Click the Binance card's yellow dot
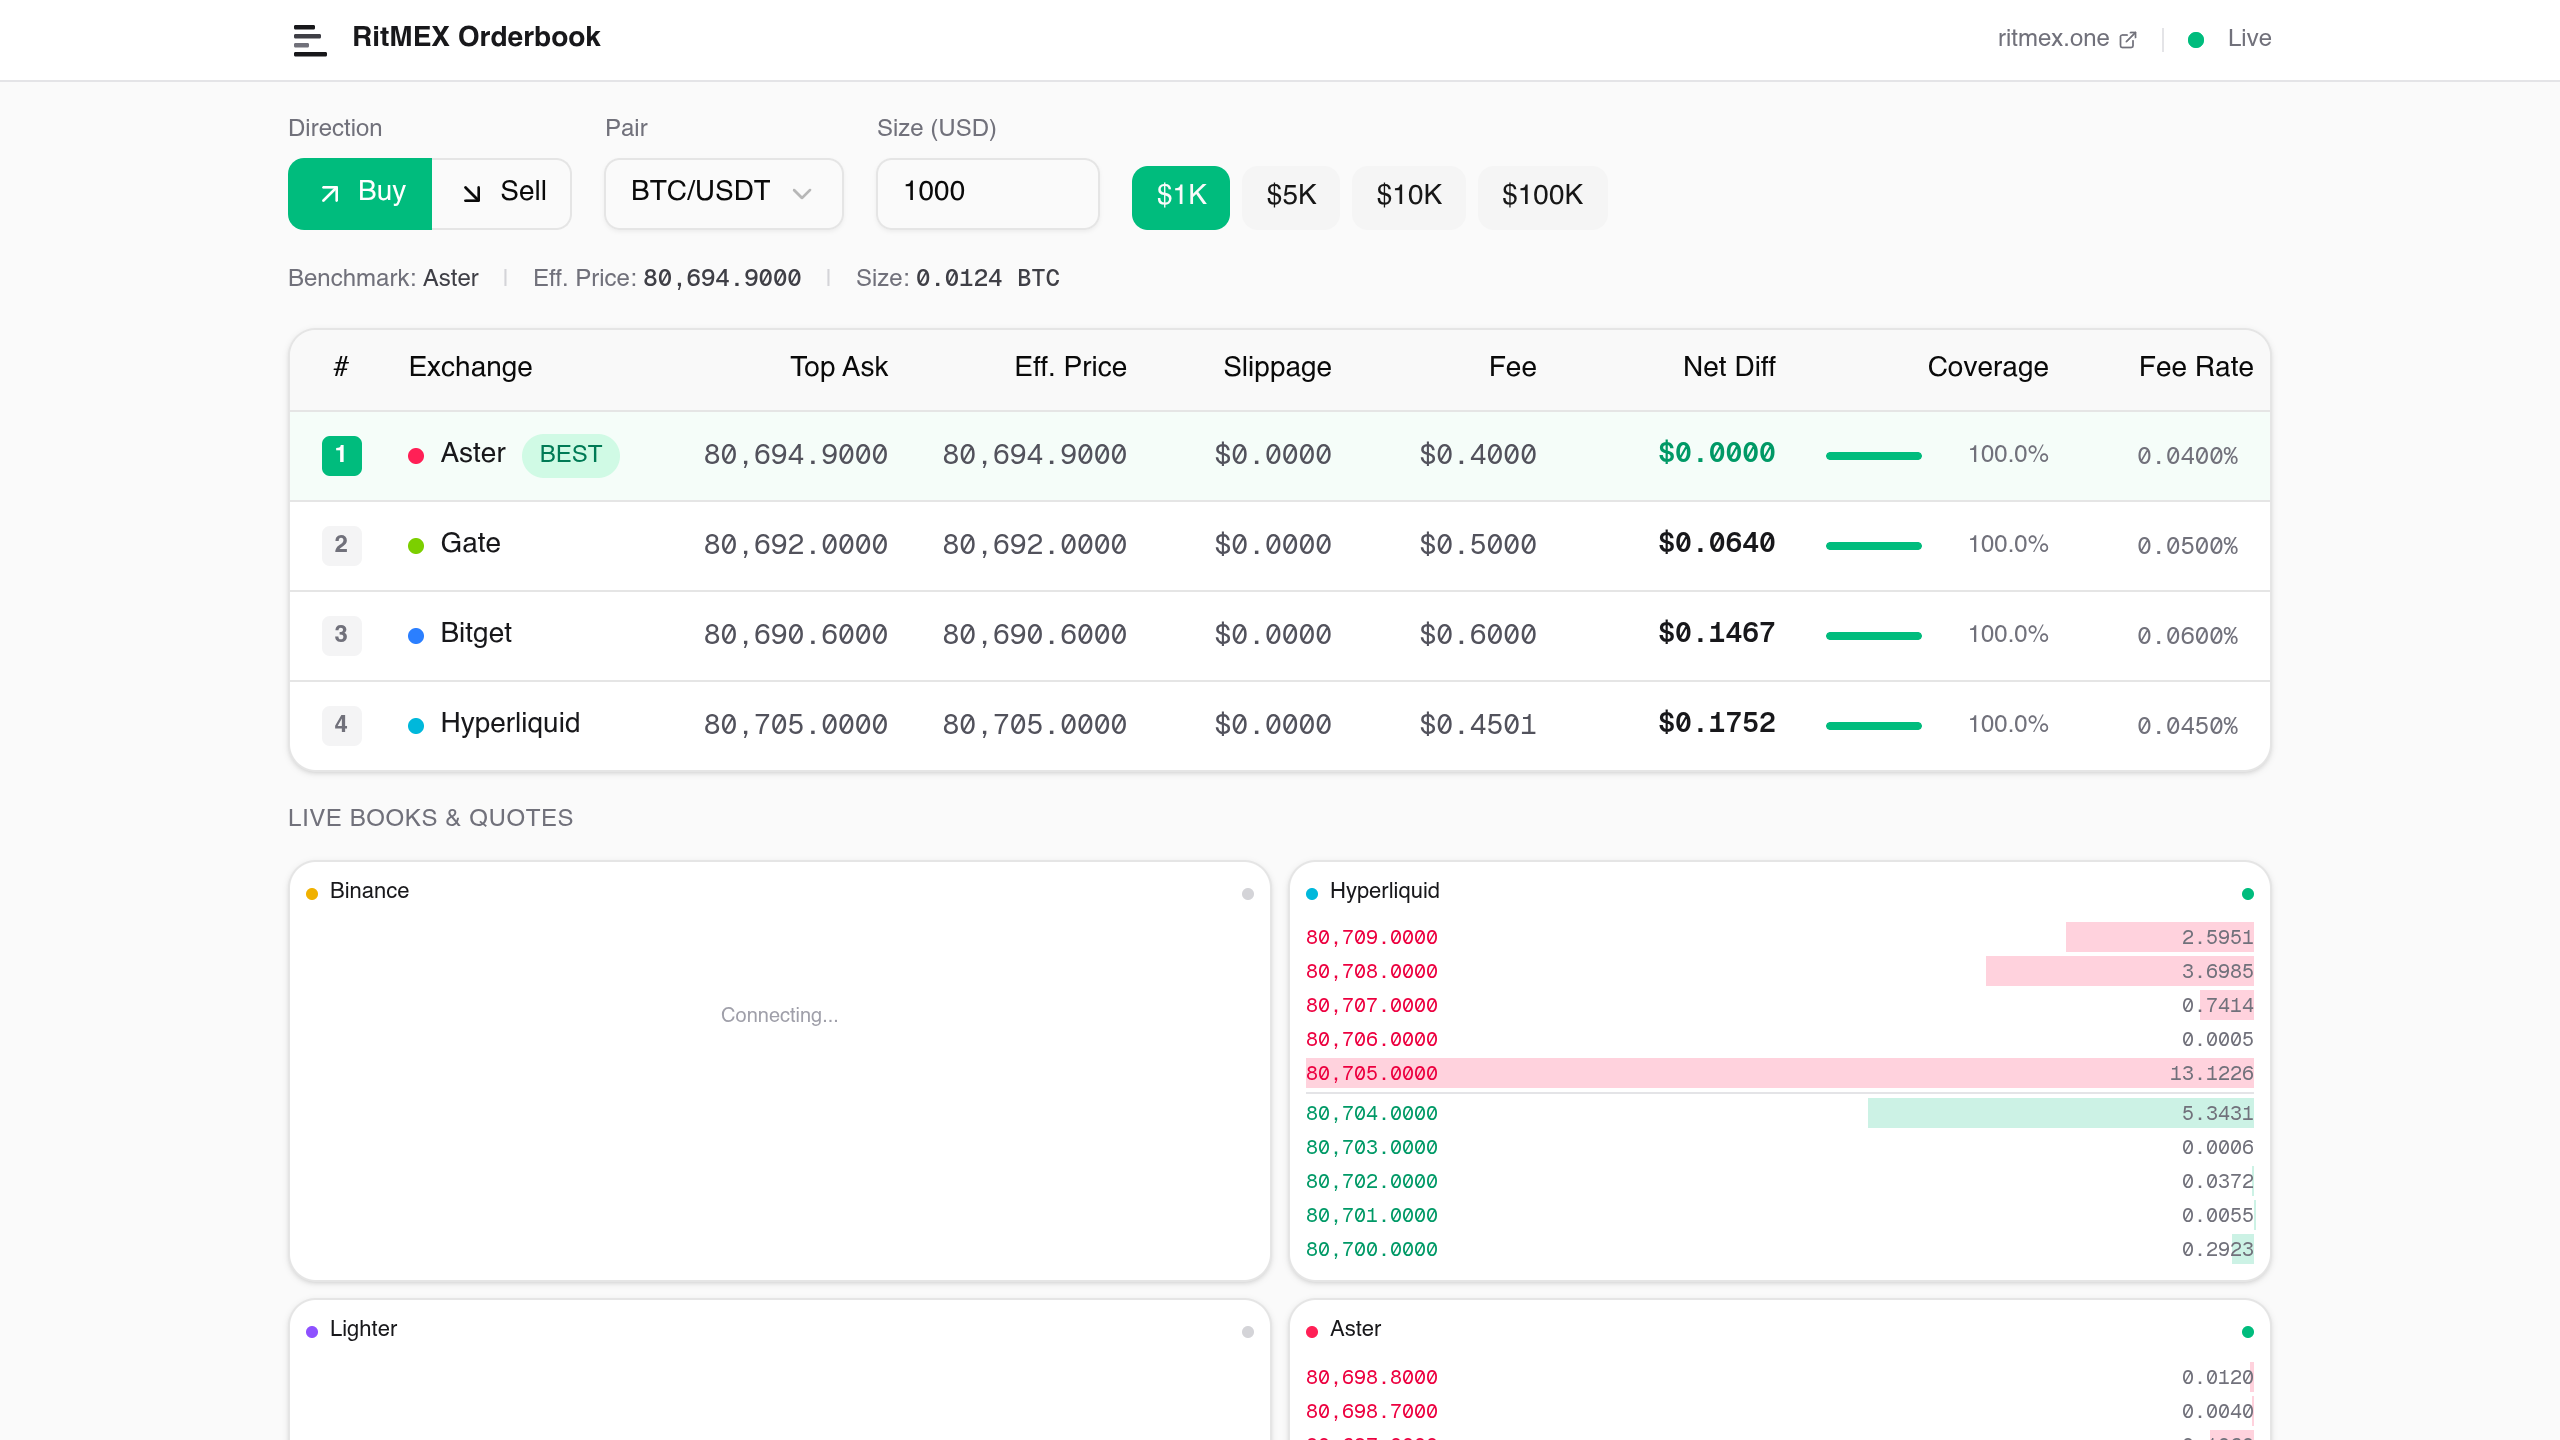The height and width of the screenshot is (1440, 2560). tap(312, 894)
